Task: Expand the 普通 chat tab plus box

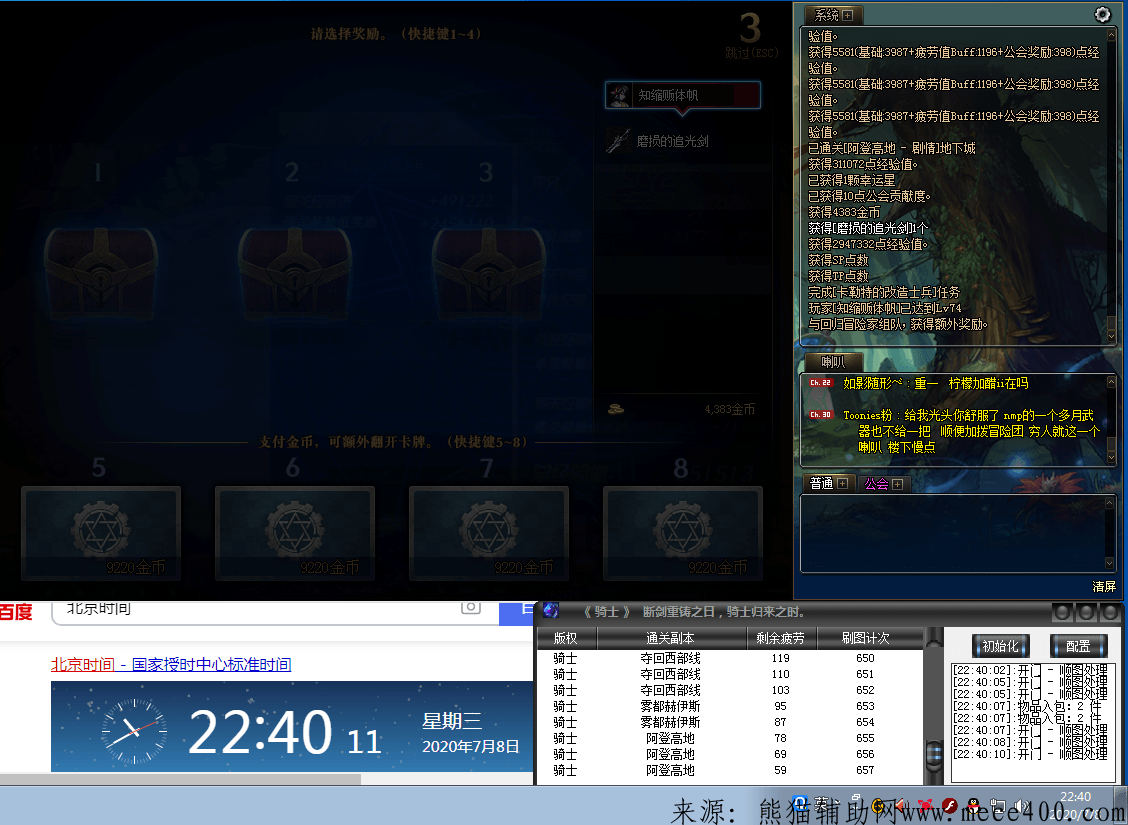Action: 842,483
